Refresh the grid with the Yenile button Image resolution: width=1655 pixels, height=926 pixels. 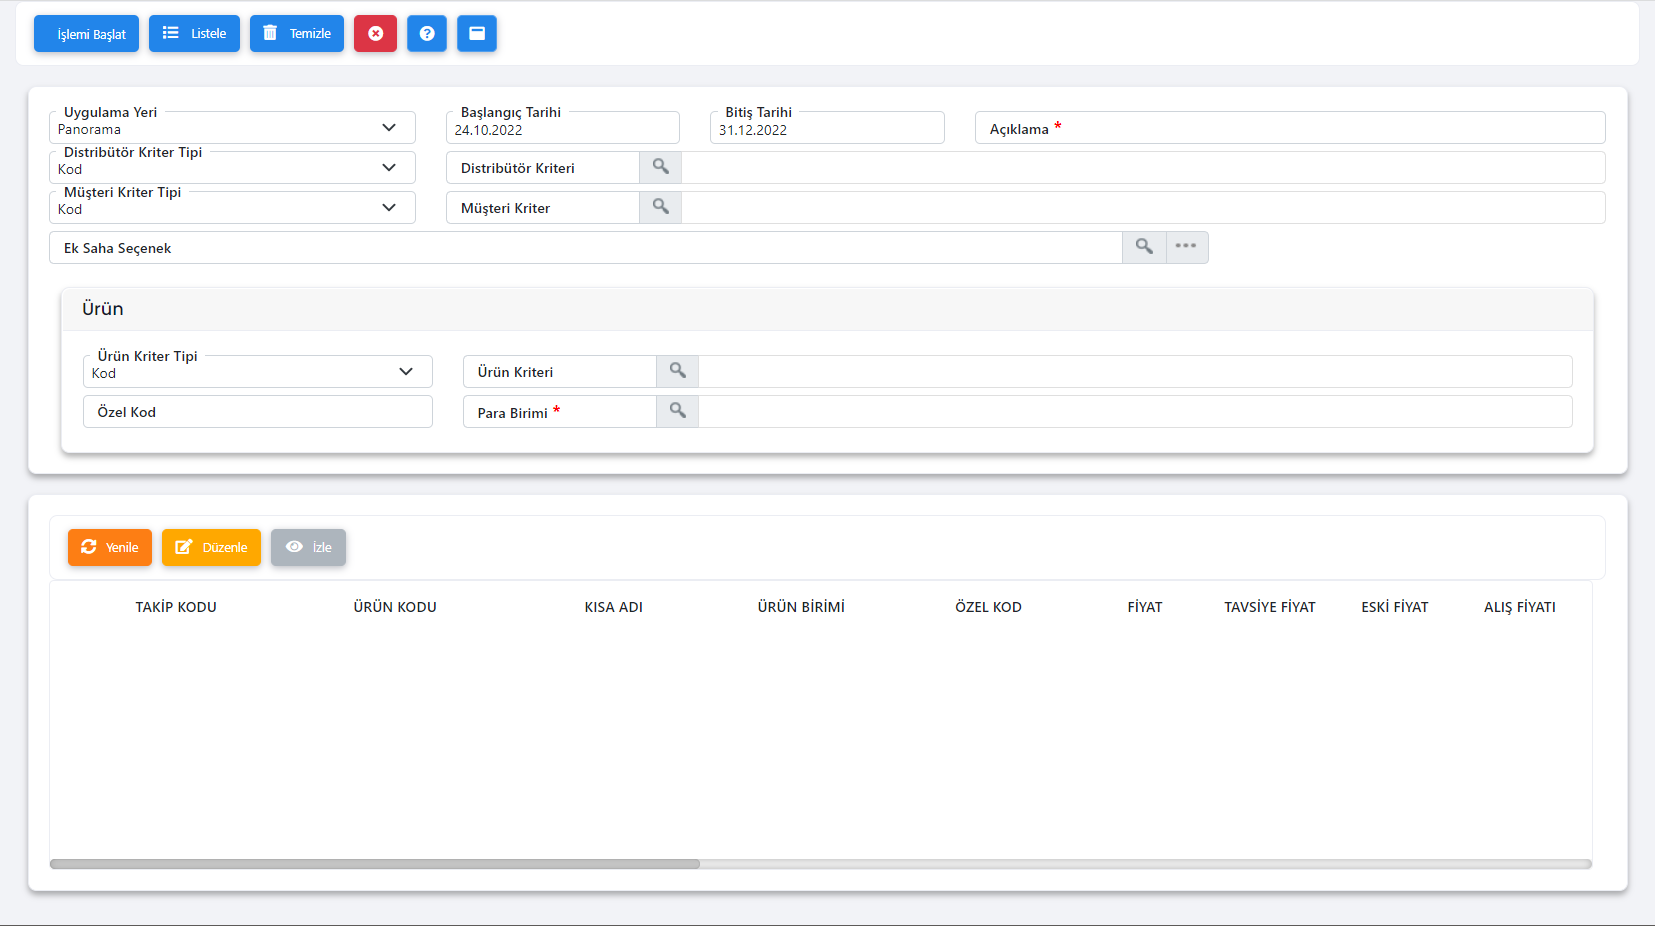pos(110,547)
